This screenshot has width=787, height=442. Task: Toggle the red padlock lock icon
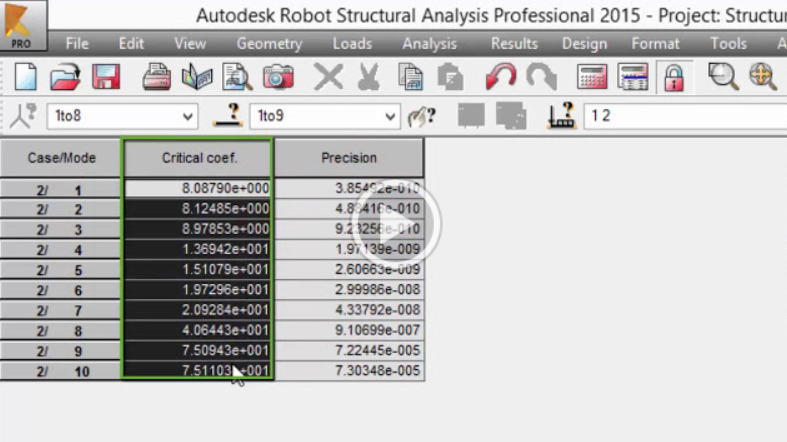point(675,77)
